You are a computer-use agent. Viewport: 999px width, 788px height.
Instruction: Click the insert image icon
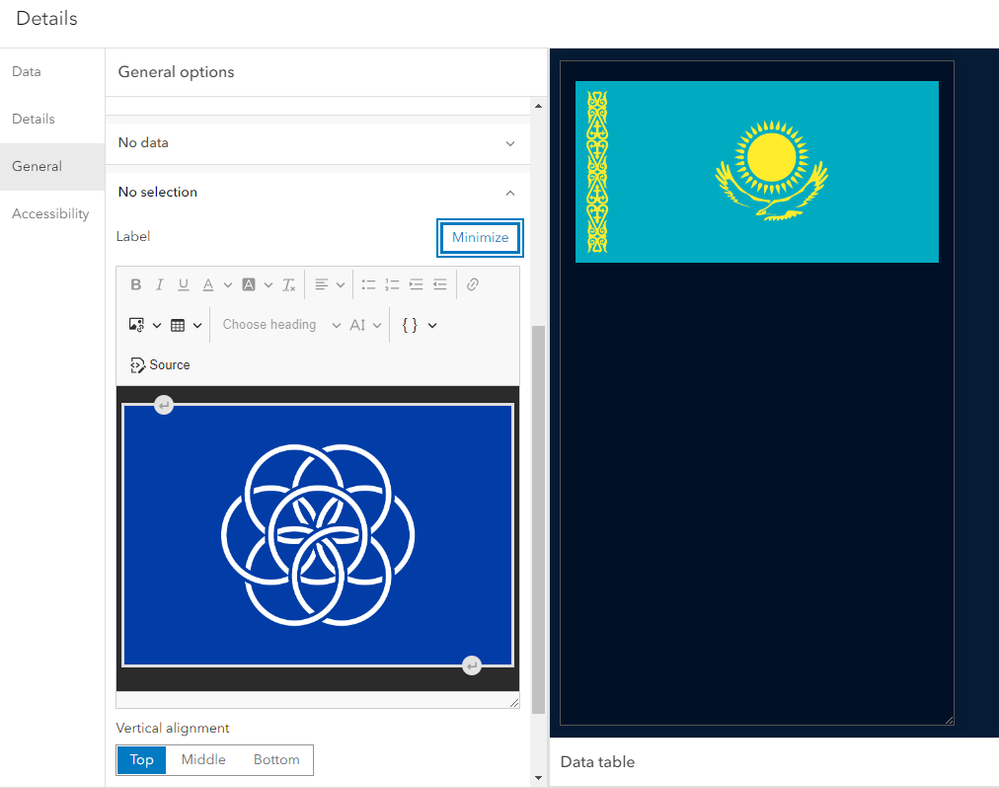(136, 325)
